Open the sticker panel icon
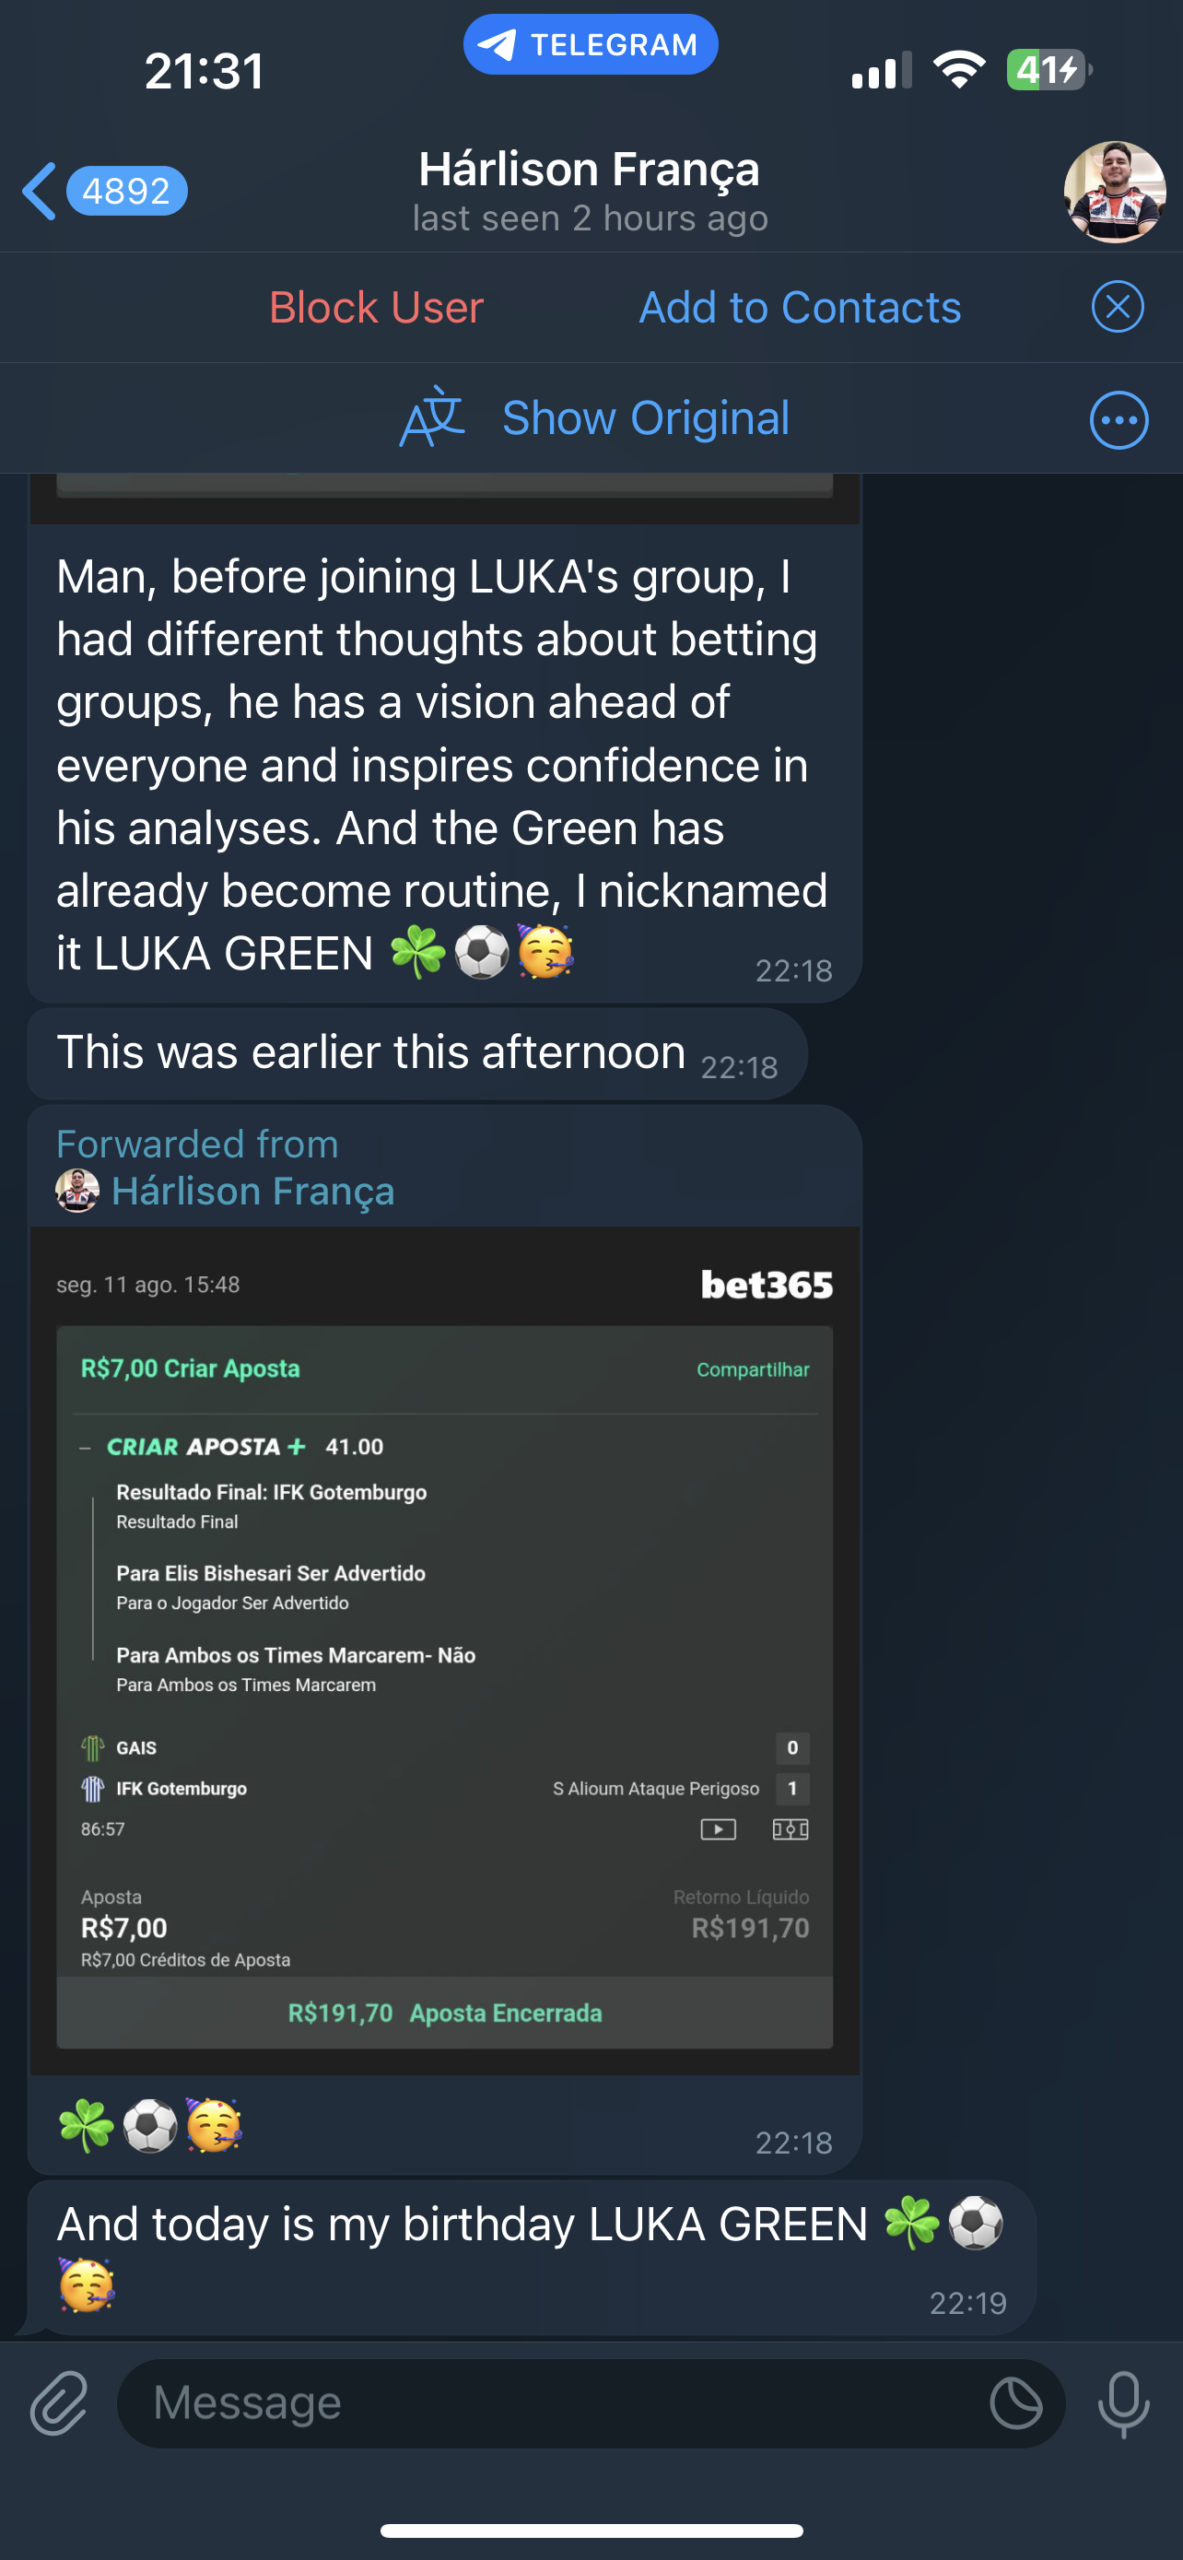 pyautogui.click(x=1016, y=2403)
